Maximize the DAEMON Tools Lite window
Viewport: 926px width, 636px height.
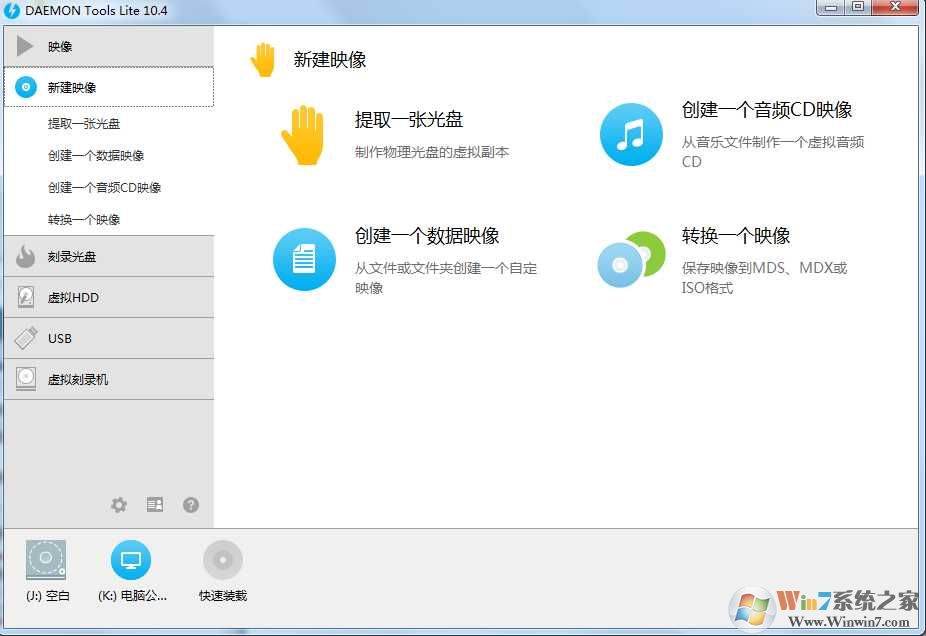point(859,7)
